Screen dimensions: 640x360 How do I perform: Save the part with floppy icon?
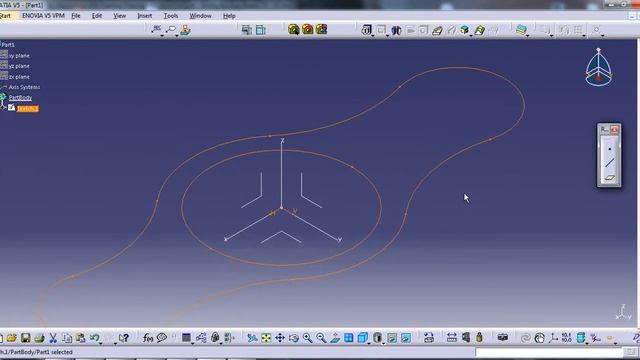point(26,338)
